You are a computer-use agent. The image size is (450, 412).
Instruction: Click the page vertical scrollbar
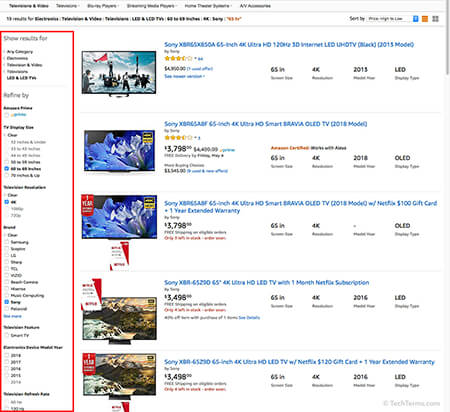click(x=447, y=37)
